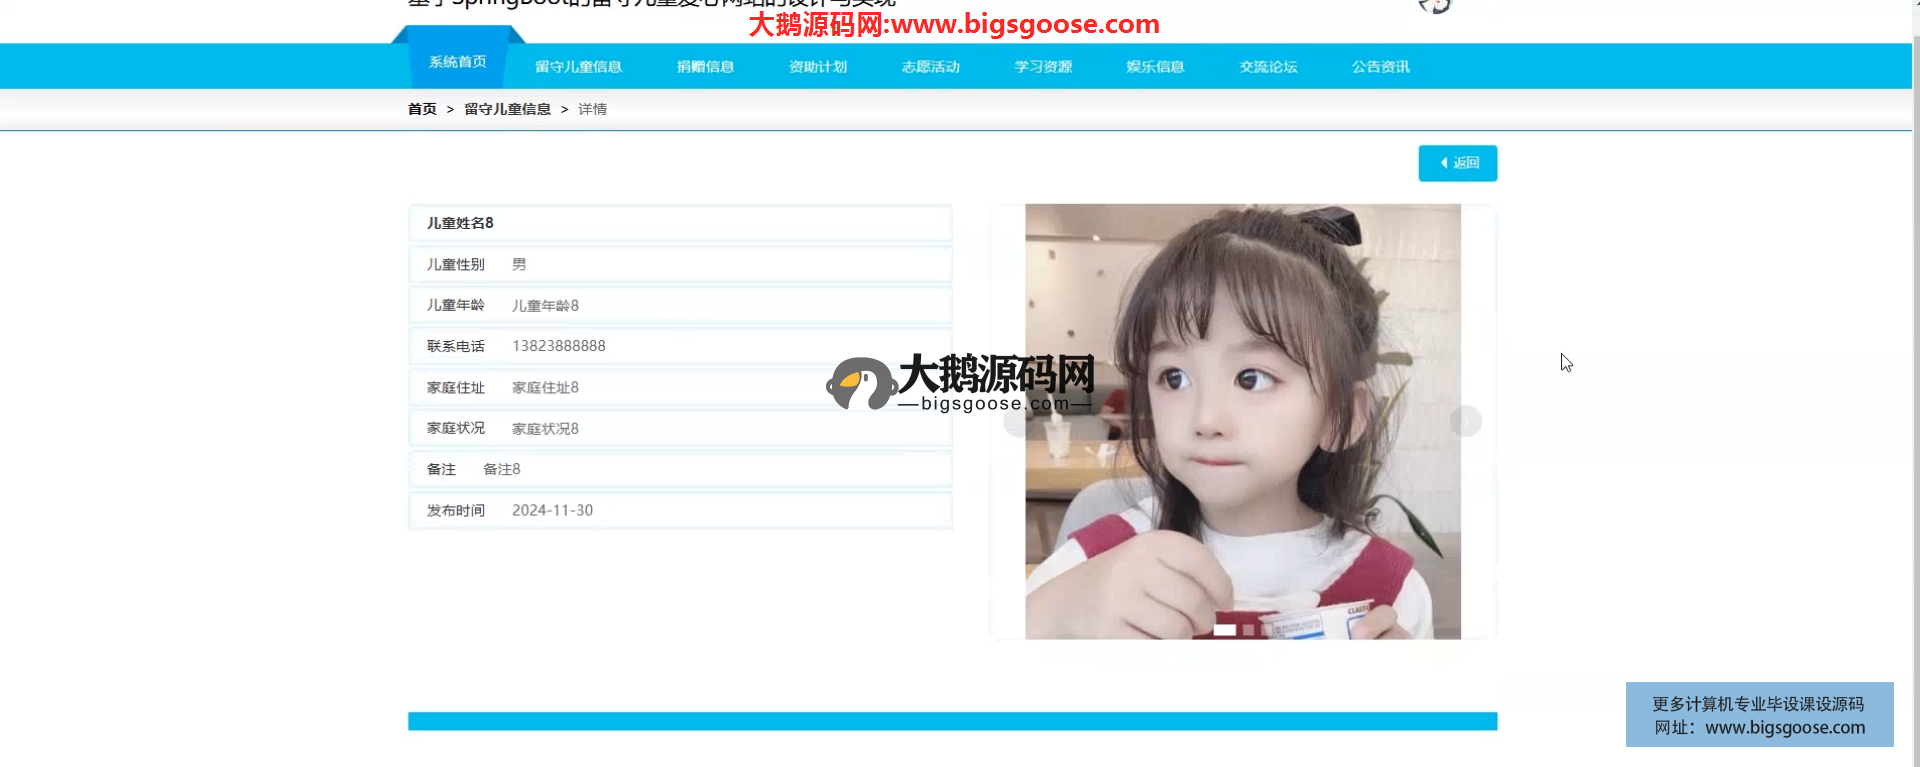Click the phone number 13823888888
The image size is (1920, 767).
558,346
